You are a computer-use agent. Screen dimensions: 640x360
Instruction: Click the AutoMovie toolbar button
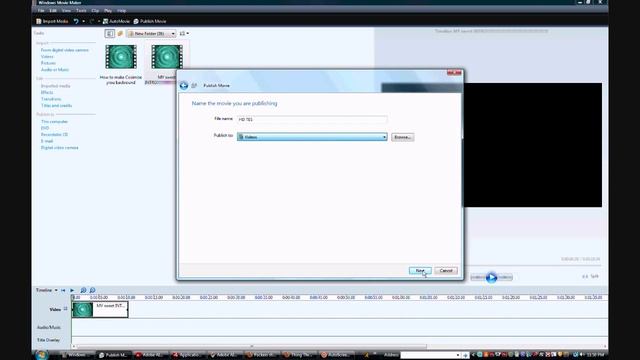coord(116,21)
